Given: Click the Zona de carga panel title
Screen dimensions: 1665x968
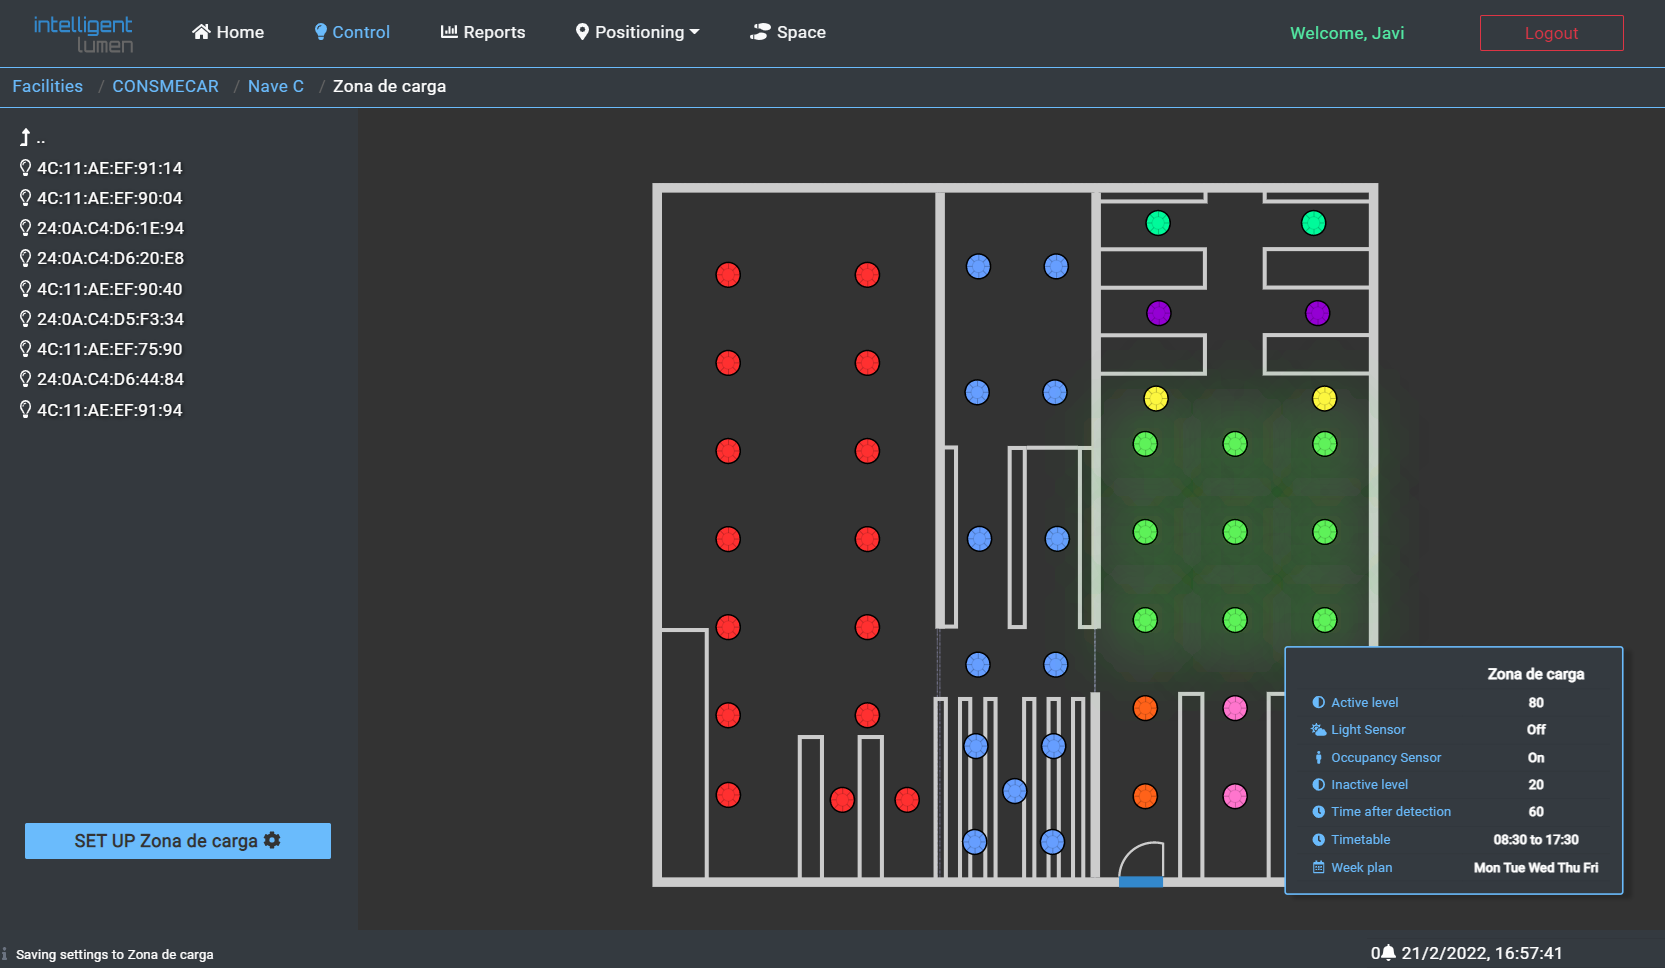Looking at the screenshot, I should [1535, 674].
